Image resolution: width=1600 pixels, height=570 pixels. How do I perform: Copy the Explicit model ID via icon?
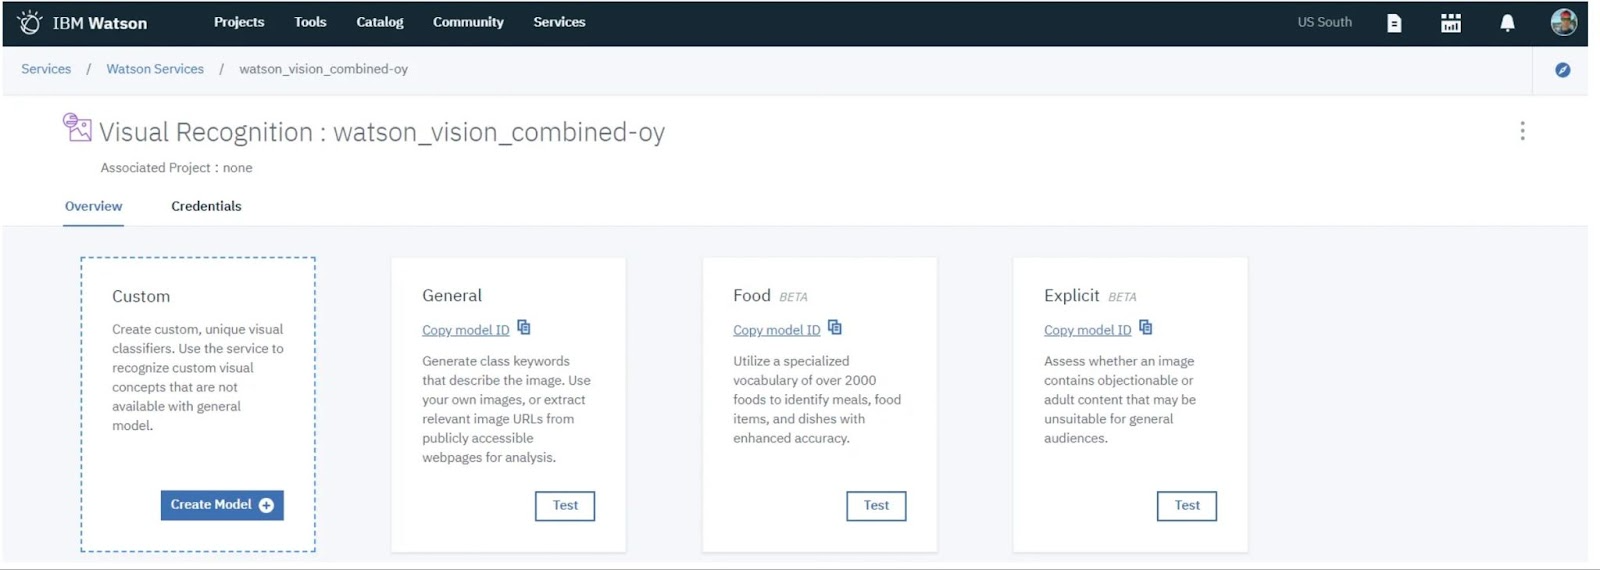(1146, 328)
